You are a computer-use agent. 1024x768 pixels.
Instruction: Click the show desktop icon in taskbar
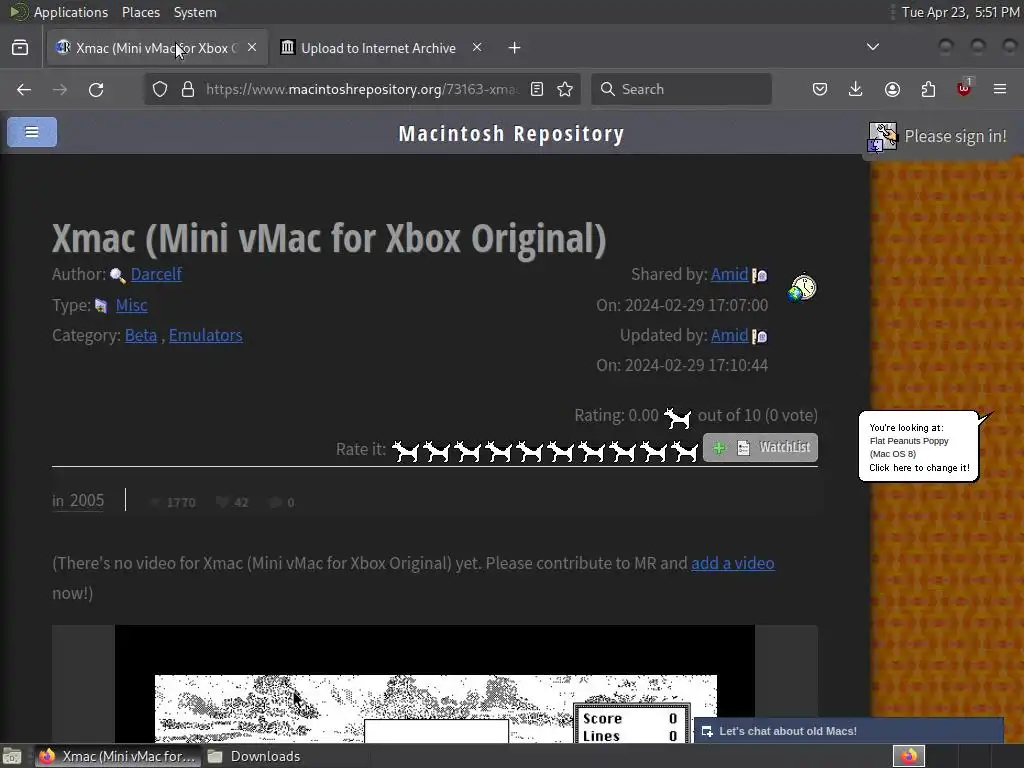(12, 756)
